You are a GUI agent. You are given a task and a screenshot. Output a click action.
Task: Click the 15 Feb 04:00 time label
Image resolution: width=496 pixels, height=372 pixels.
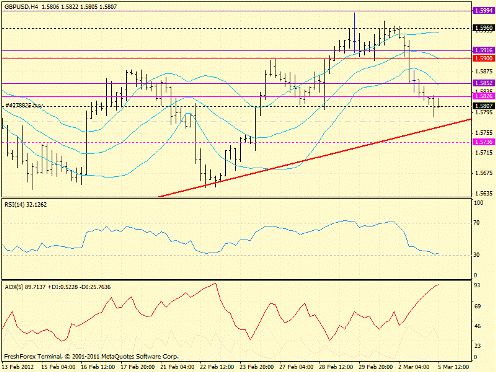pos(58,367)
